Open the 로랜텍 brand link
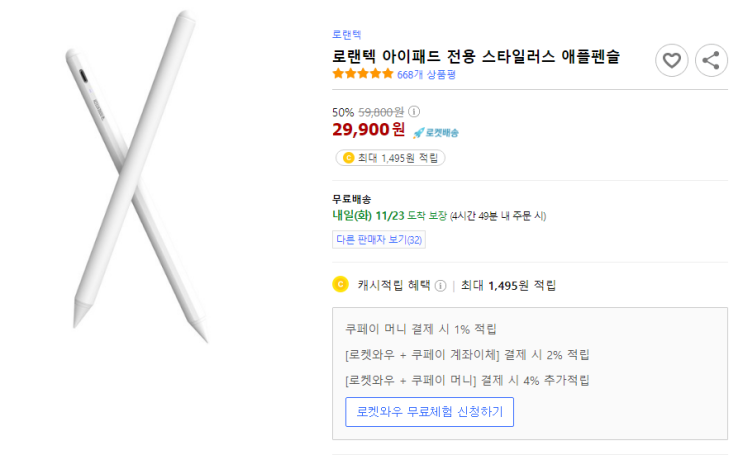This screenshot has height=455, width=743. click(346, 35)
